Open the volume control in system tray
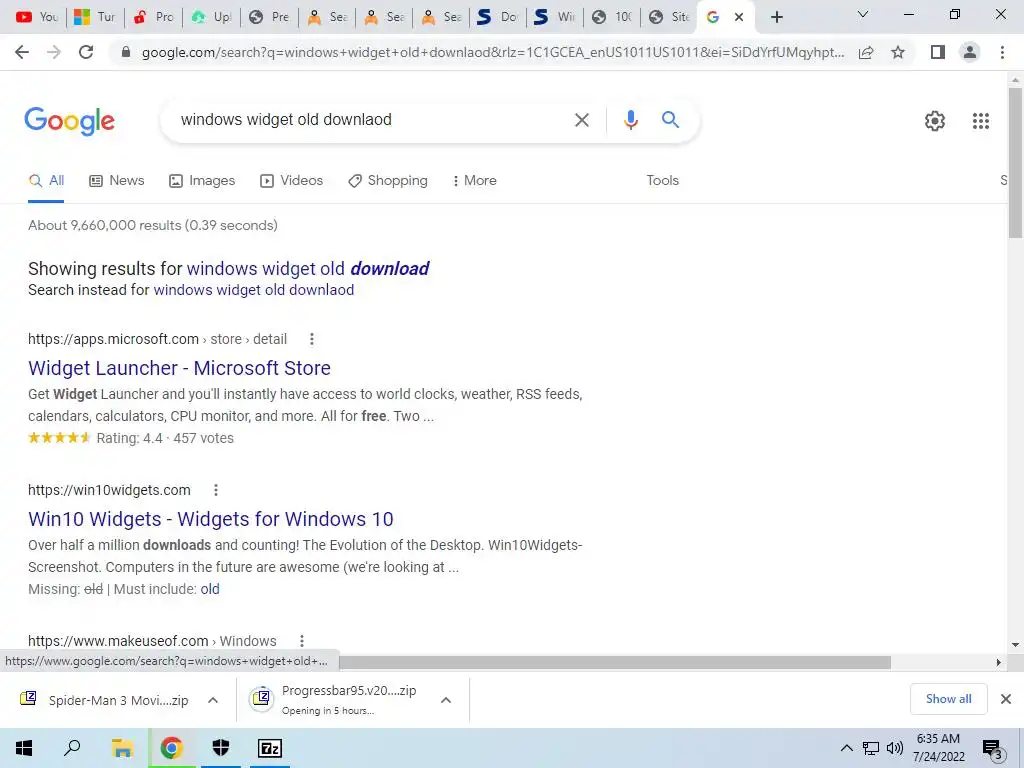 tap(895, 748)
